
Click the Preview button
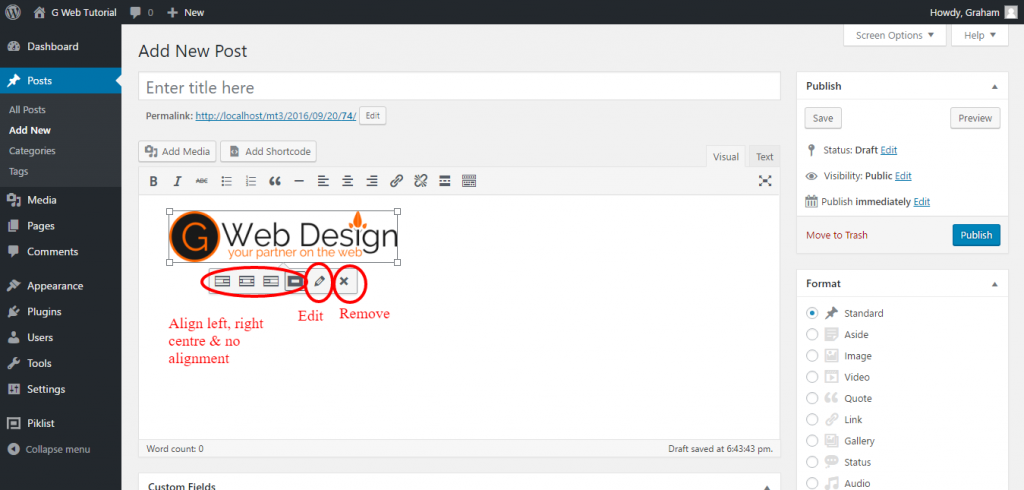975,118
